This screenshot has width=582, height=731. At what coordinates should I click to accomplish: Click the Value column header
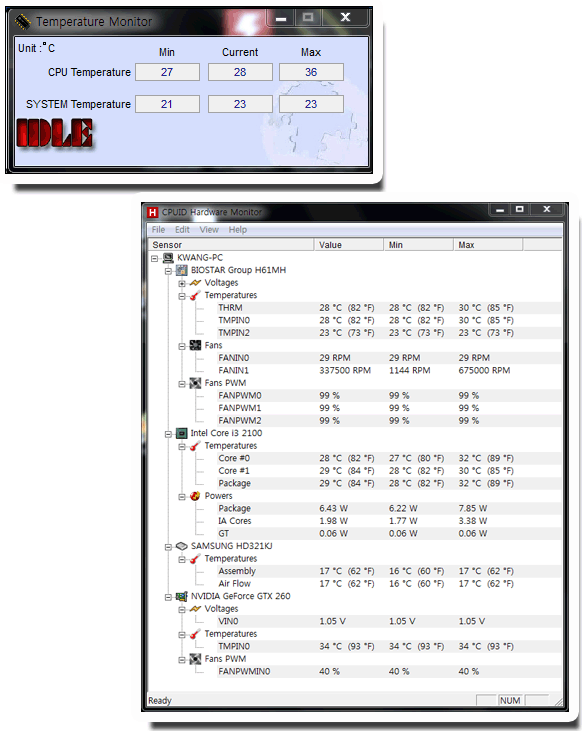pos(349,245)
